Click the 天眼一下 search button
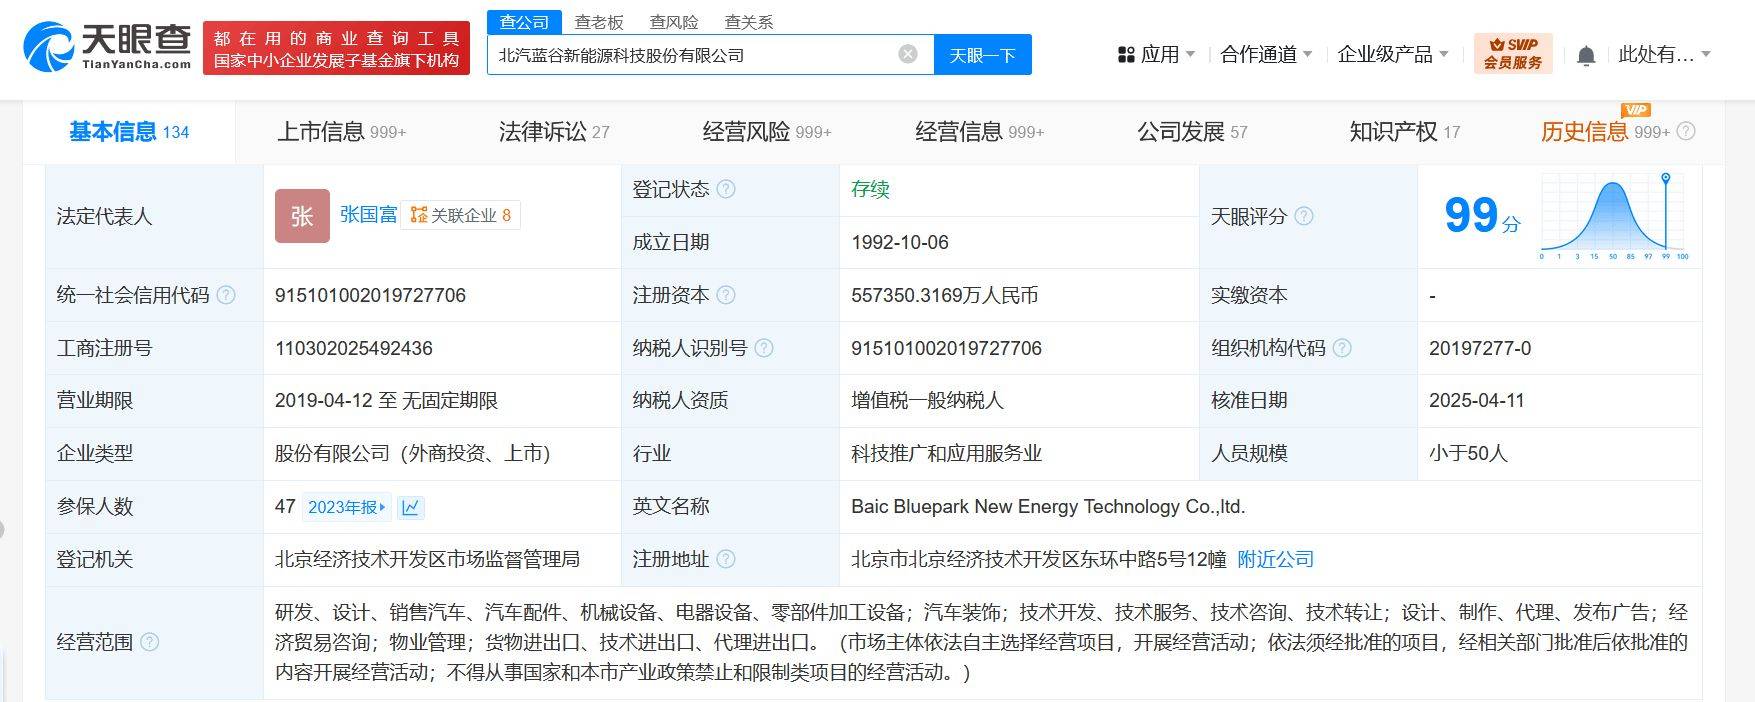1755x702 pixels. 983,55
